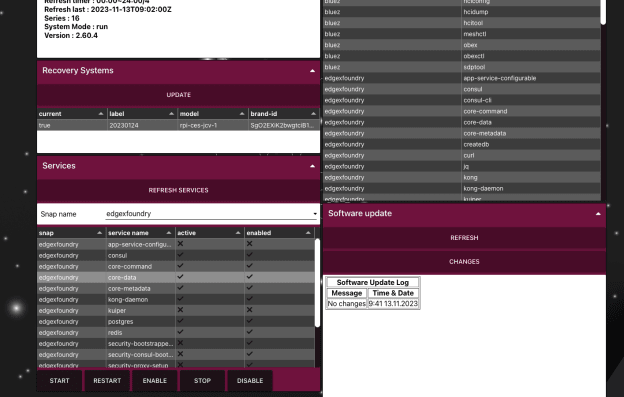Click the active X mark for kuiper
The image size is (624, 397).
tap(180, 309)
